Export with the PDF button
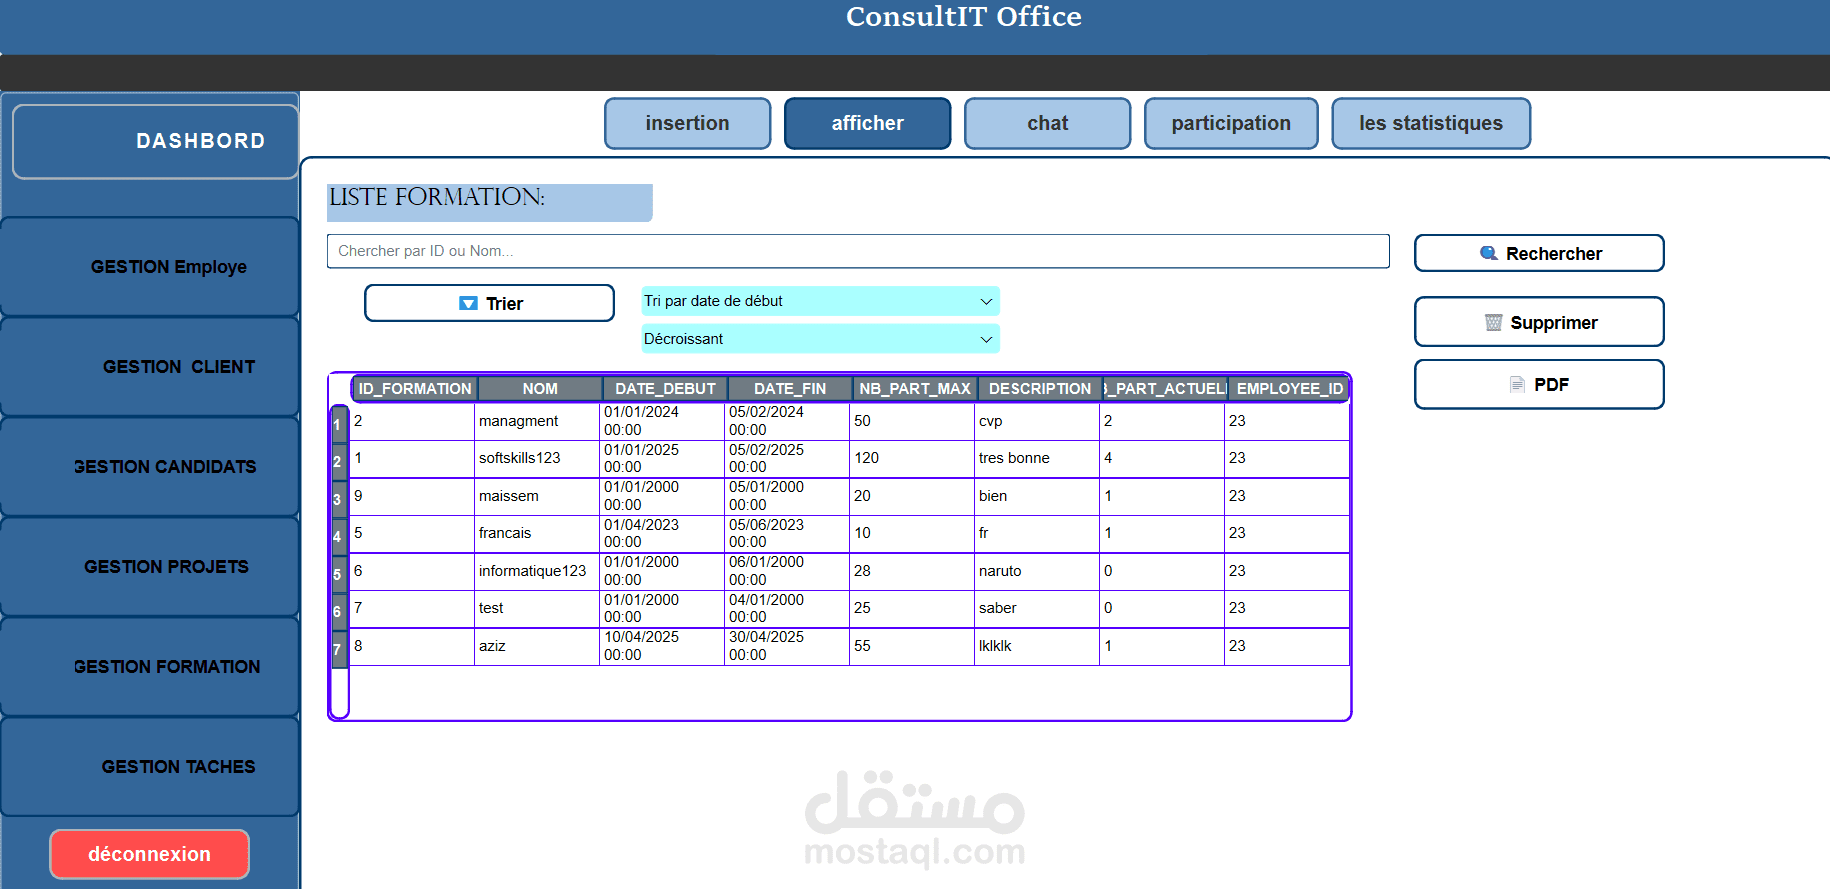The width and height of the screenshot is (1830, 889). 1539,384
